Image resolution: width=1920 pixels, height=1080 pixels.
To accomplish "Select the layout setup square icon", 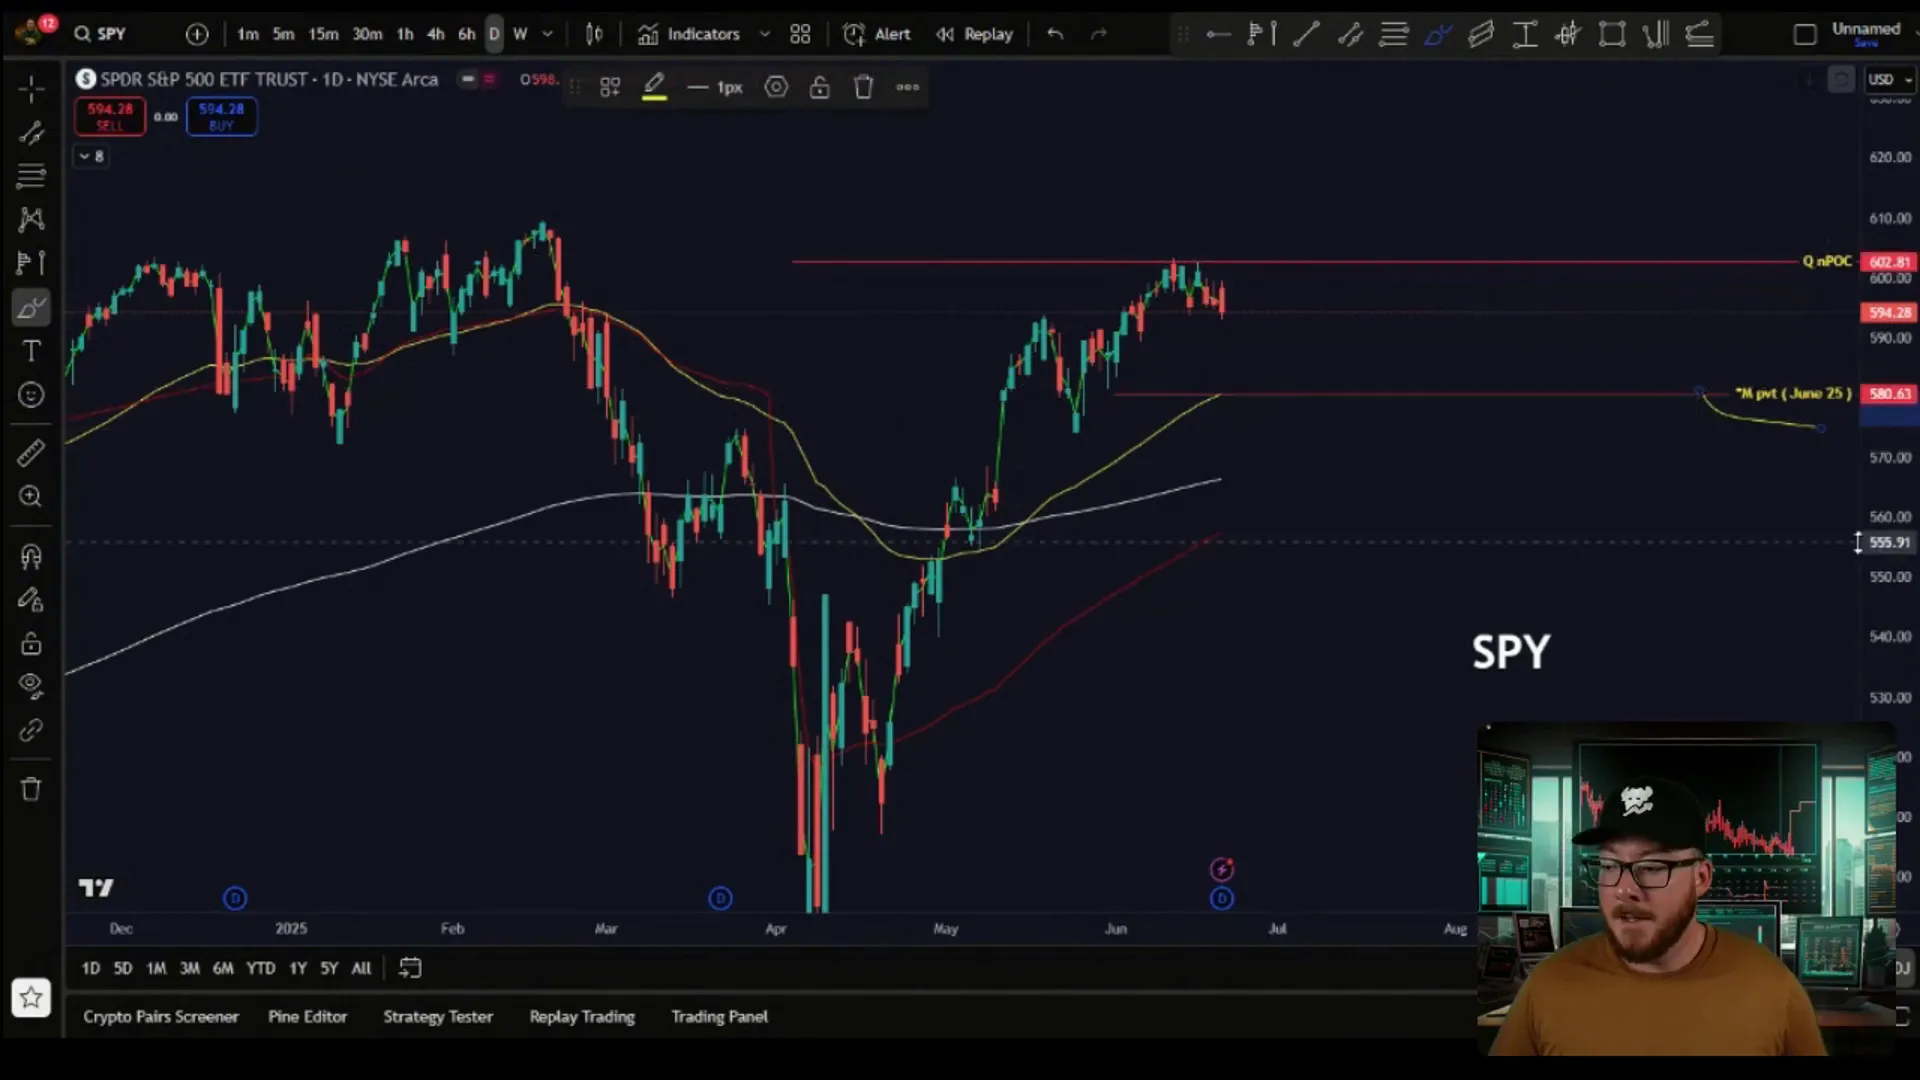I will 1805,35.
